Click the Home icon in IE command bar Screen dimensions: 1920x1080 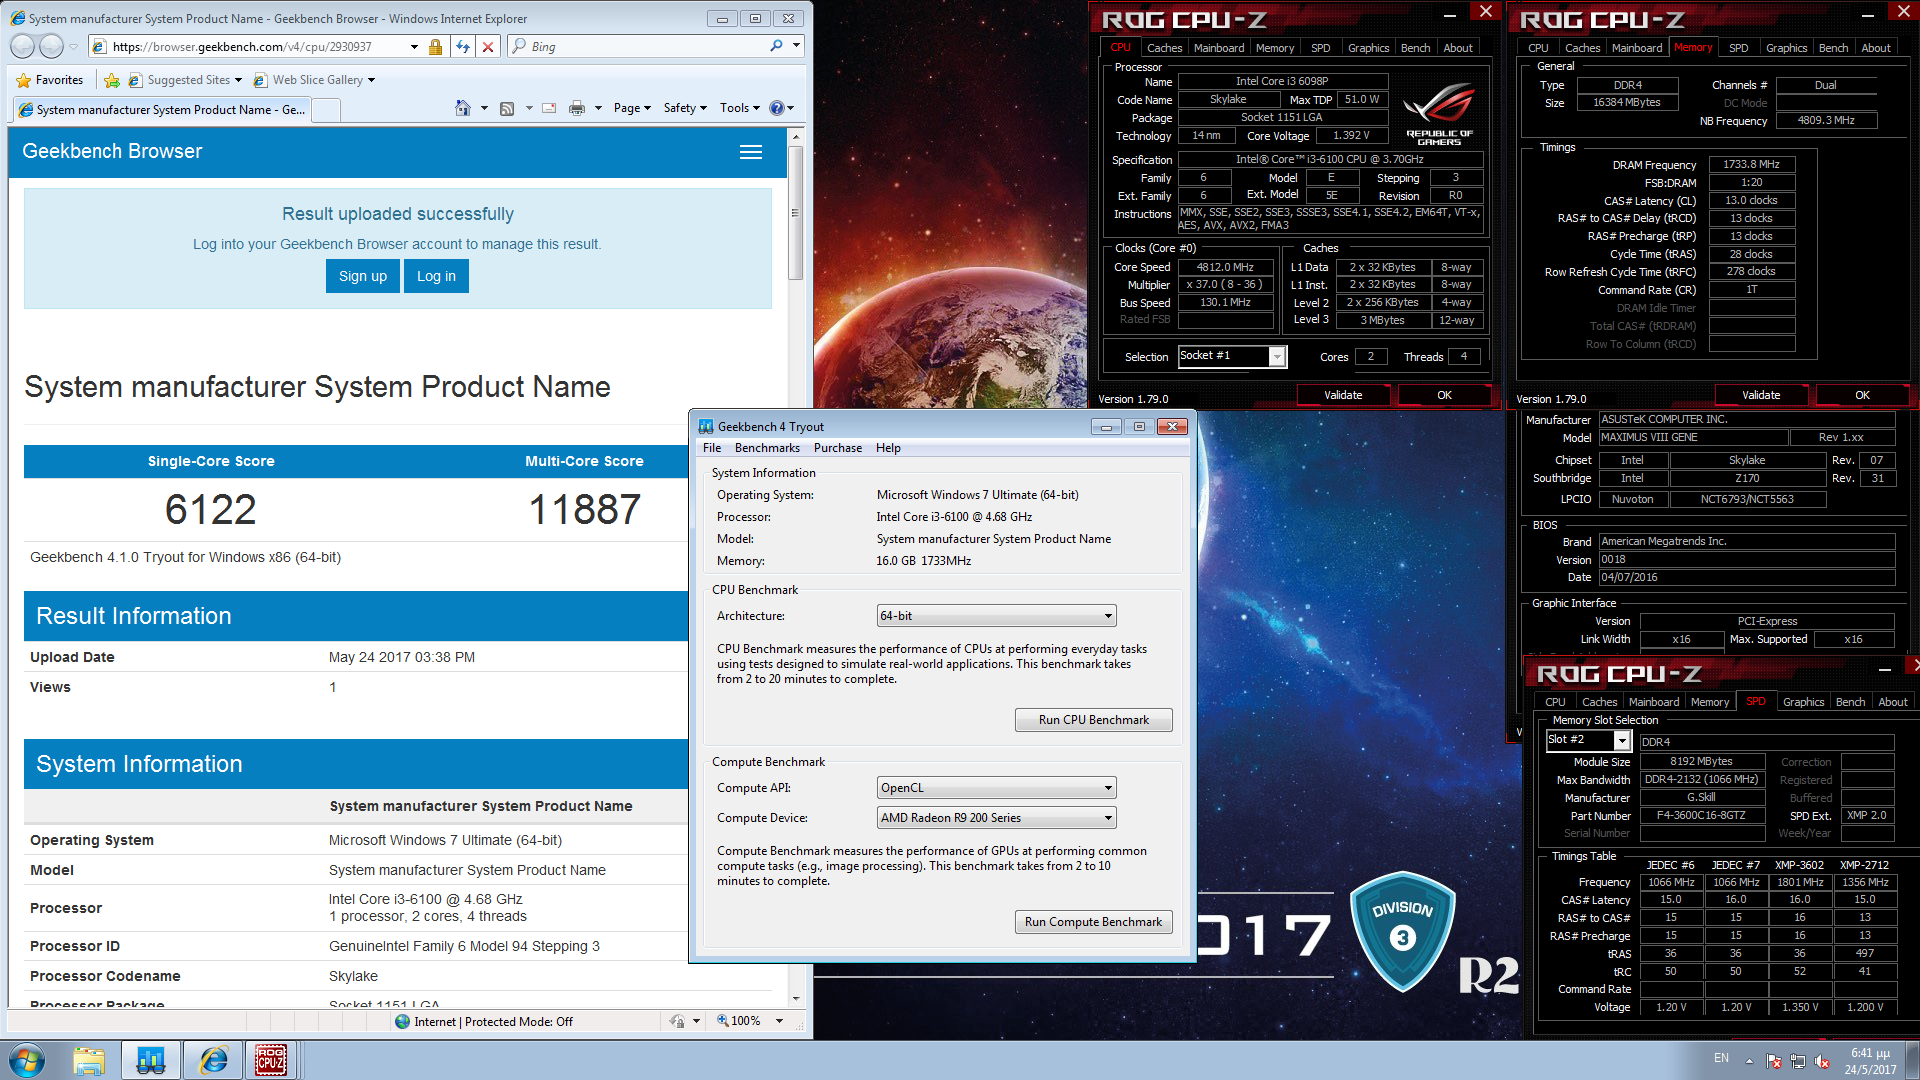(463, 108)
